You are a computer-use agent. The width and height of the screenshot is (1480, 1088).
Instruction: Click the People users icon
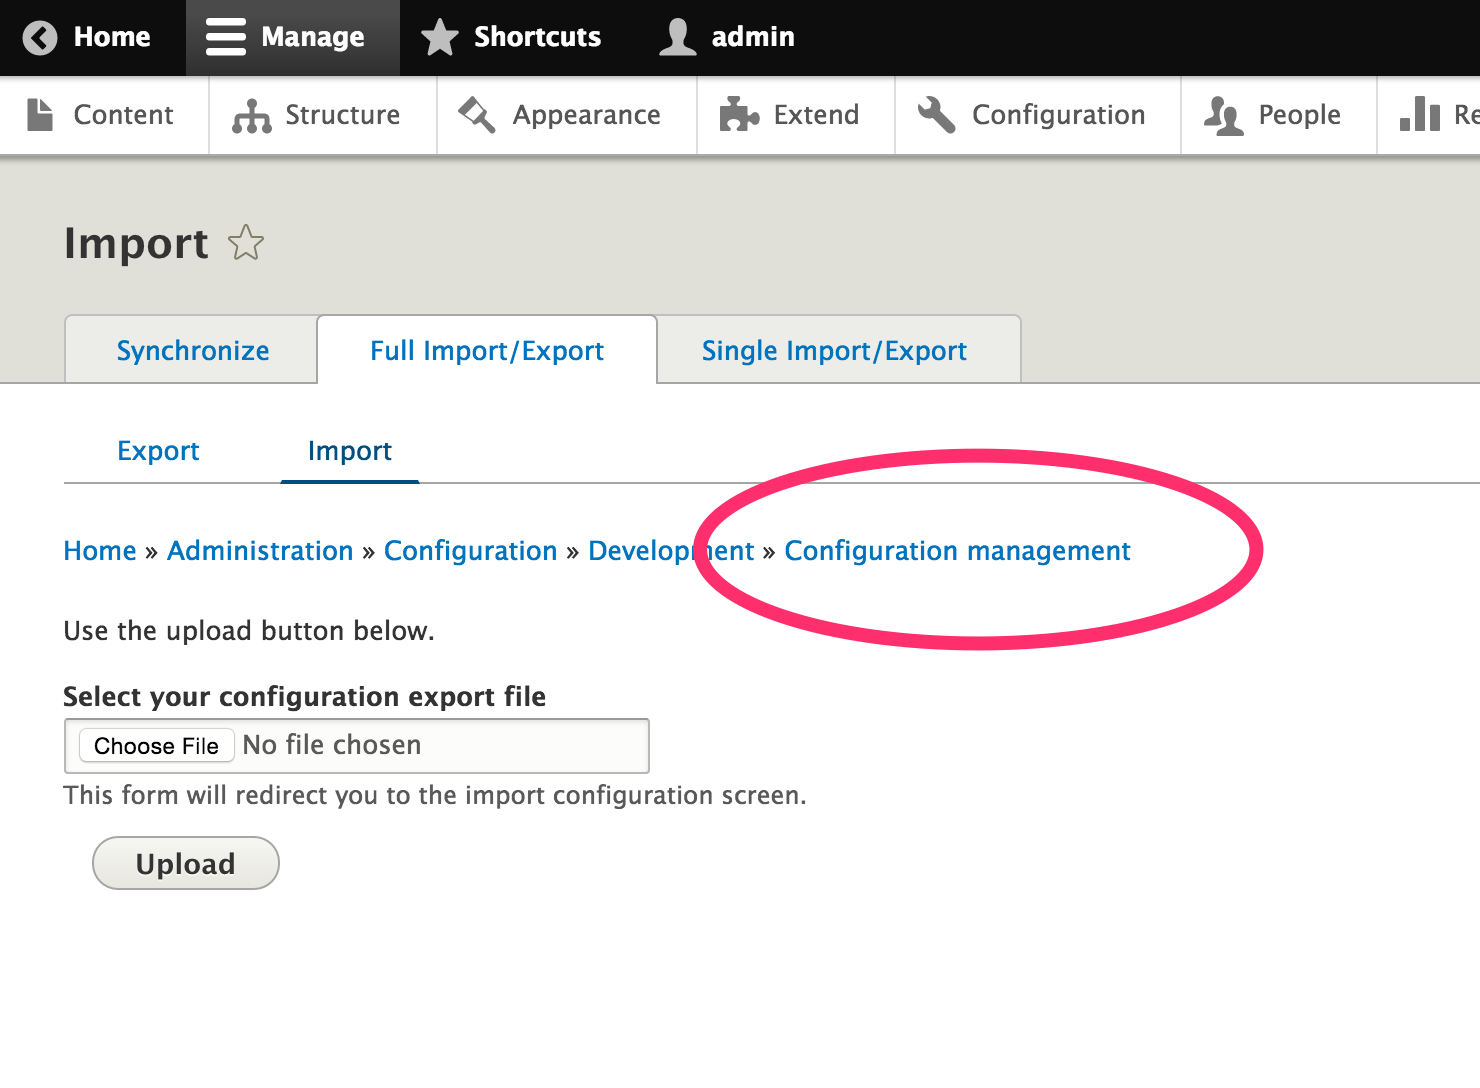pyautogui.click(x=1224, y=116)
